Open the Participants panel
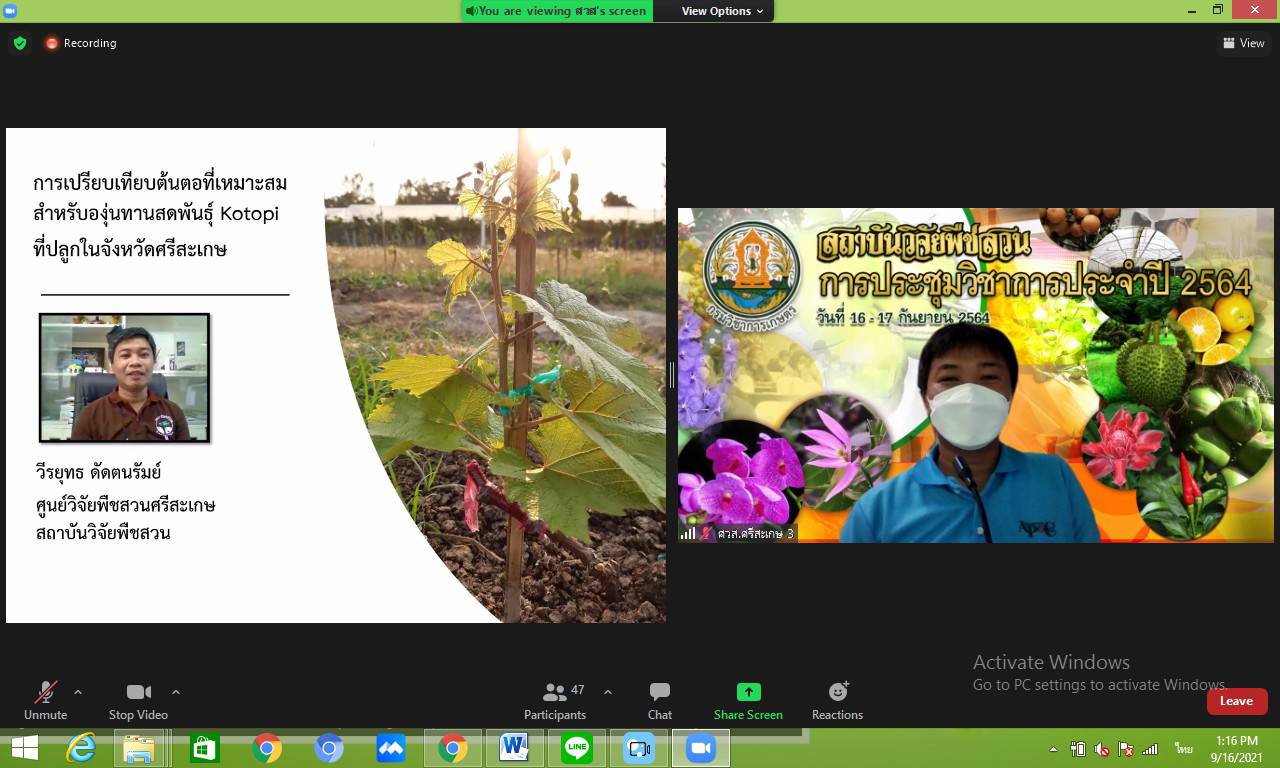Screen dimensions: 1280x768 tap(555, 700)
